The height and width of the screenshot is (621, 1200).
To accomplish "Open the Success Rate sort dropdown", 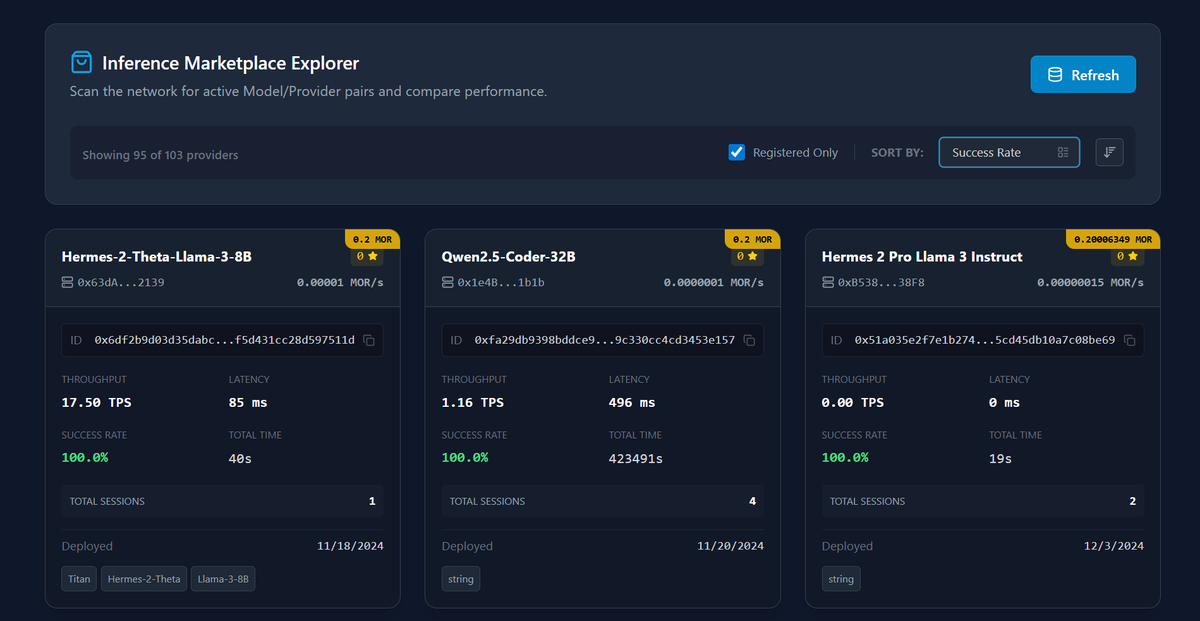I will pyautogui.click(x=1009, y=152).
